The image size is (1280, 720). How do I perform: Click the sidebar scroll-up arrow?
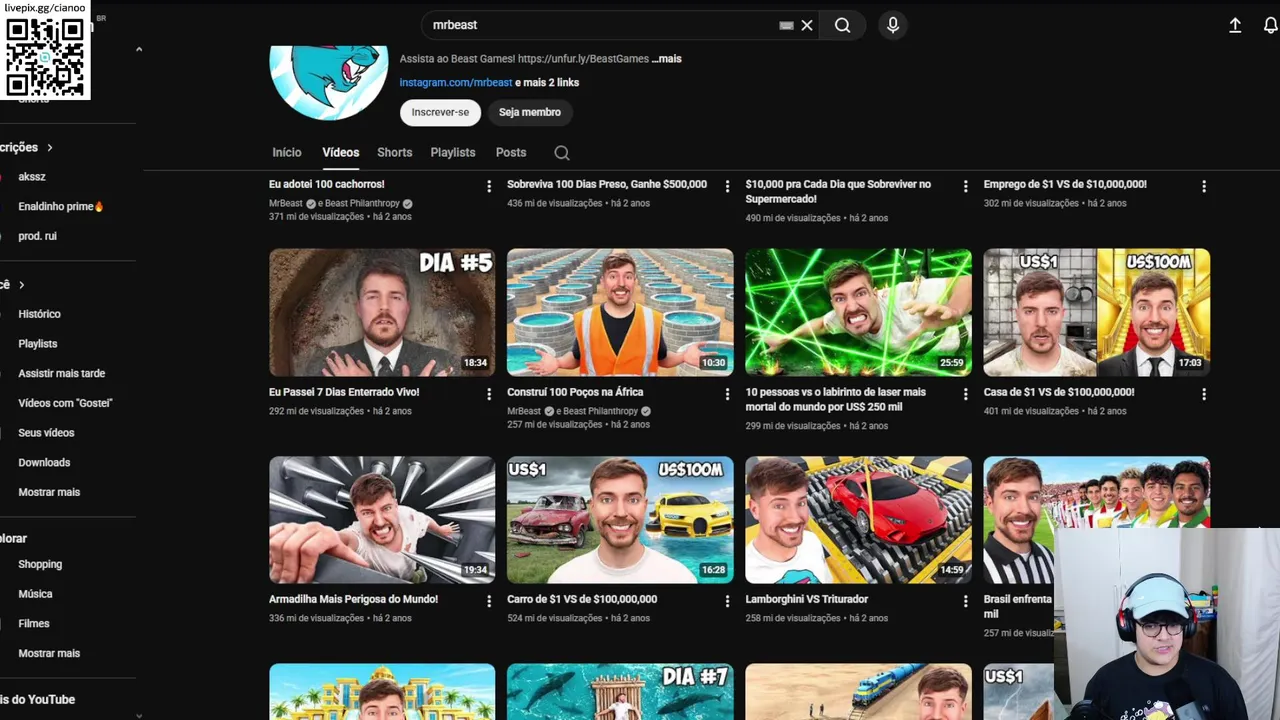coord(138,49)
